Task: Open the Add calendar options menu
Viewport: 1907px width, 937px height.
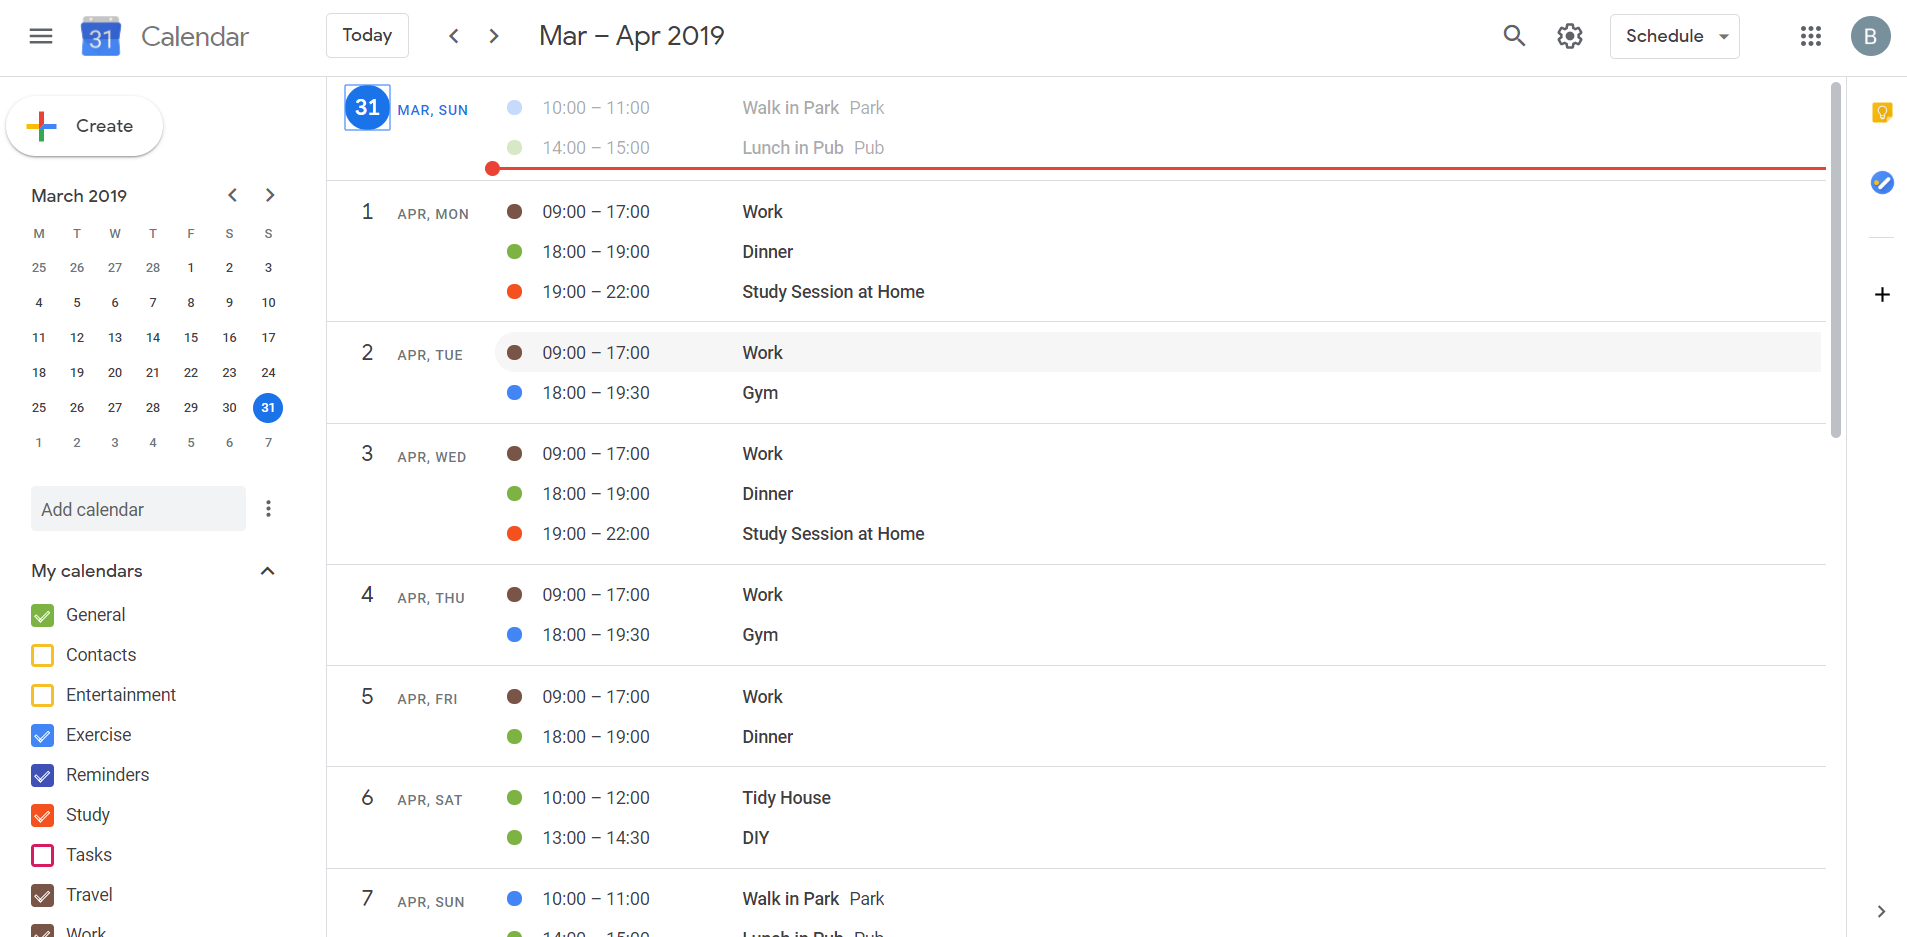Action: tap(268, 509)
